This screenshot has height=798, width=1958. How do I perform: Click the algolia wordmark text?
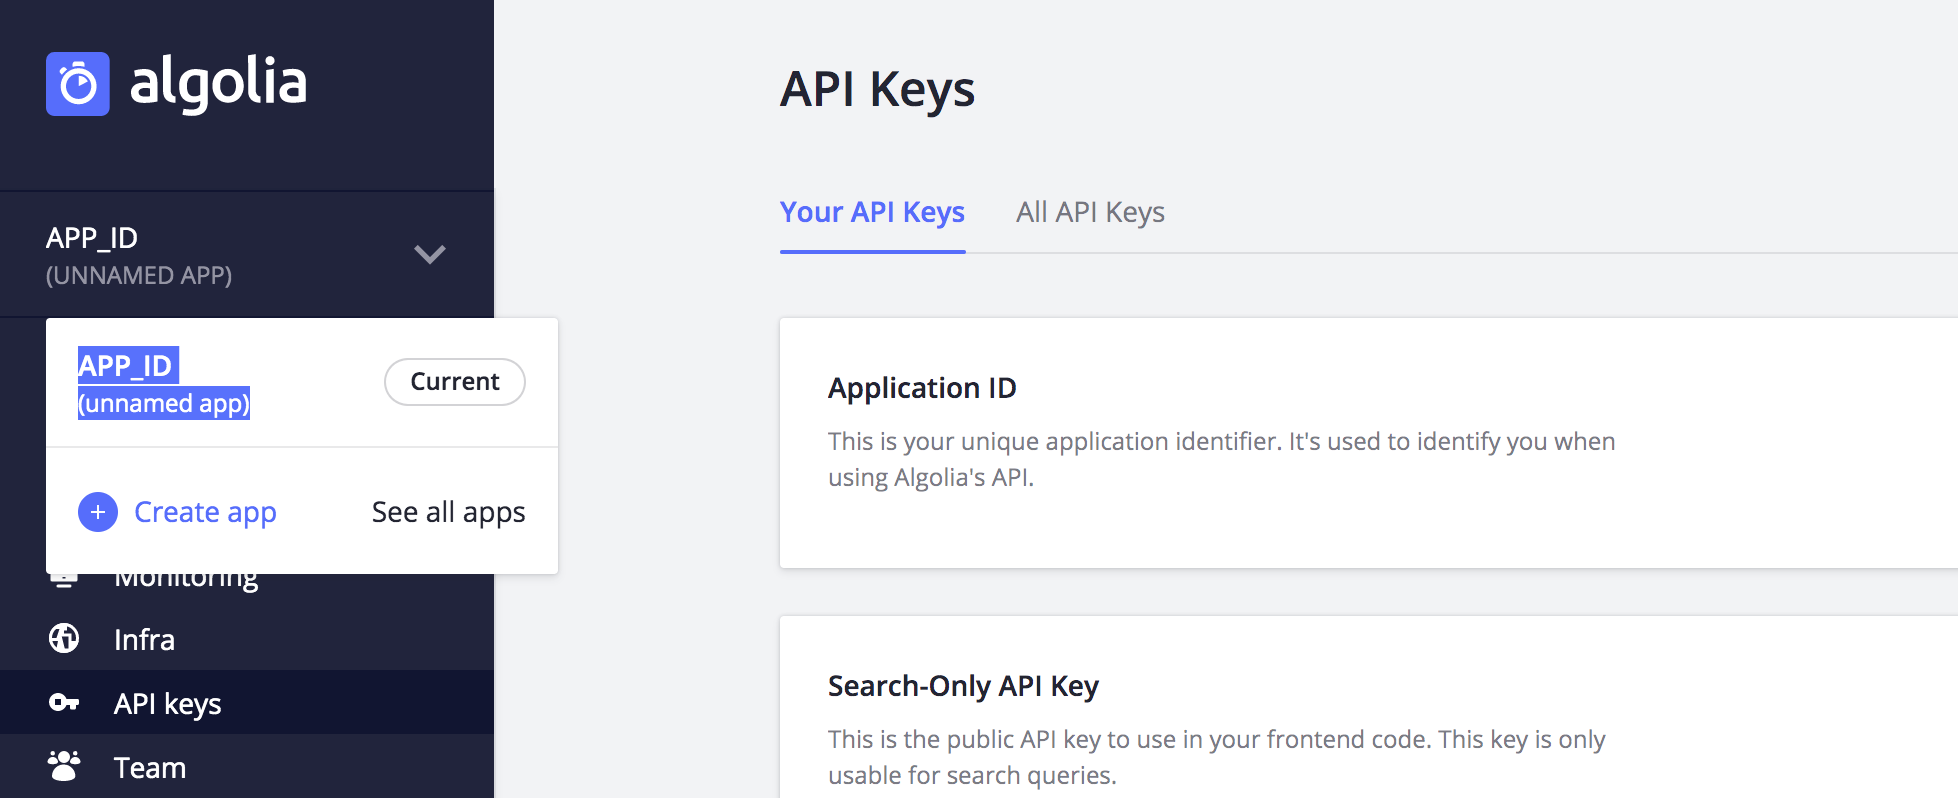tap(218, 82)
